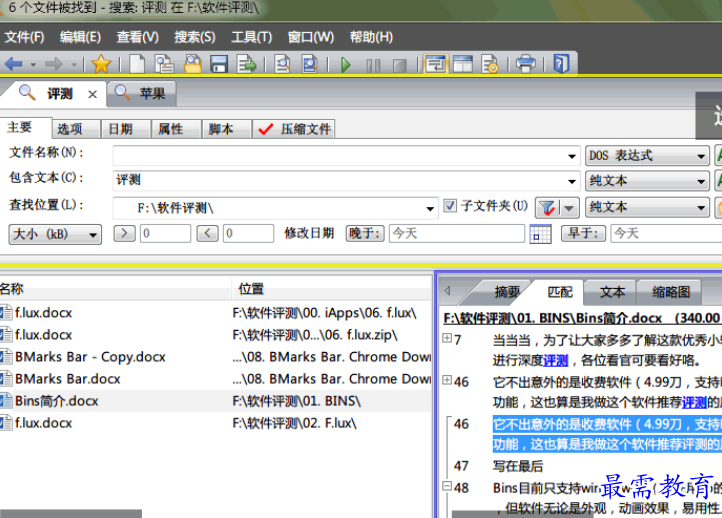Click the new search document icon

click(x=137, y=64)
